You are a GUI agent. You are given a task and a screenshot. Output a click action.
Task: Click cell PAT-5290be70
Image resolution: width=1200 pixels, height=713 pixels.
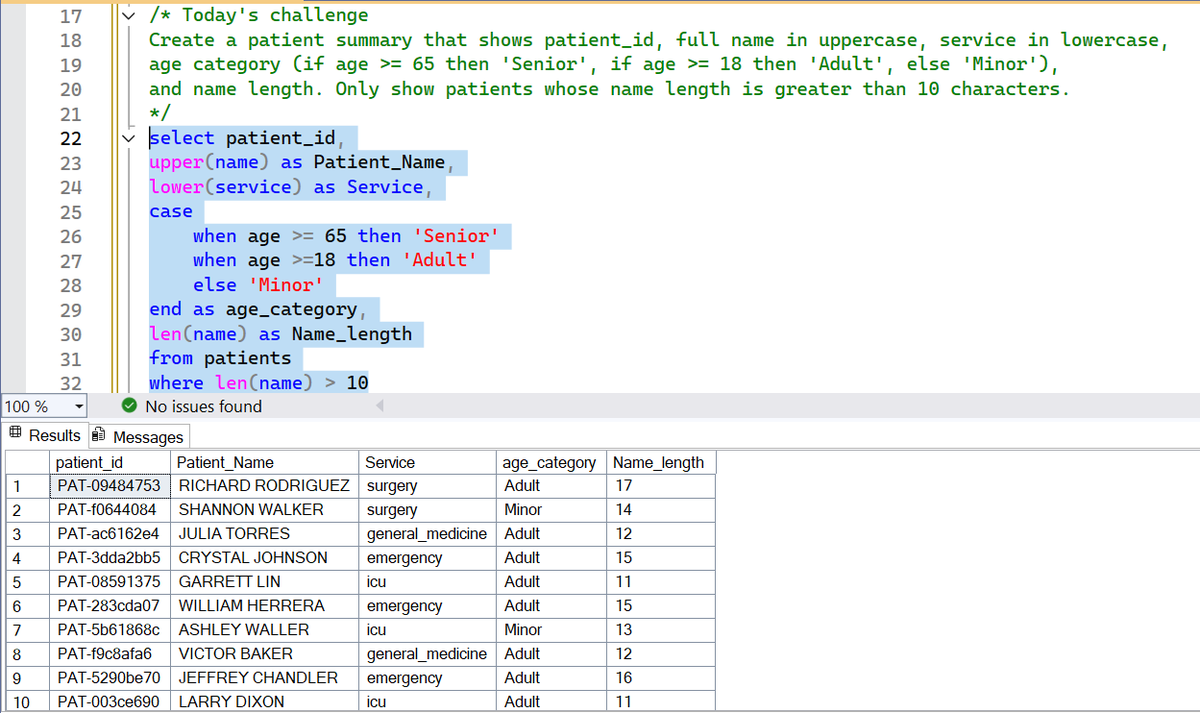click(x=110, y=678)
